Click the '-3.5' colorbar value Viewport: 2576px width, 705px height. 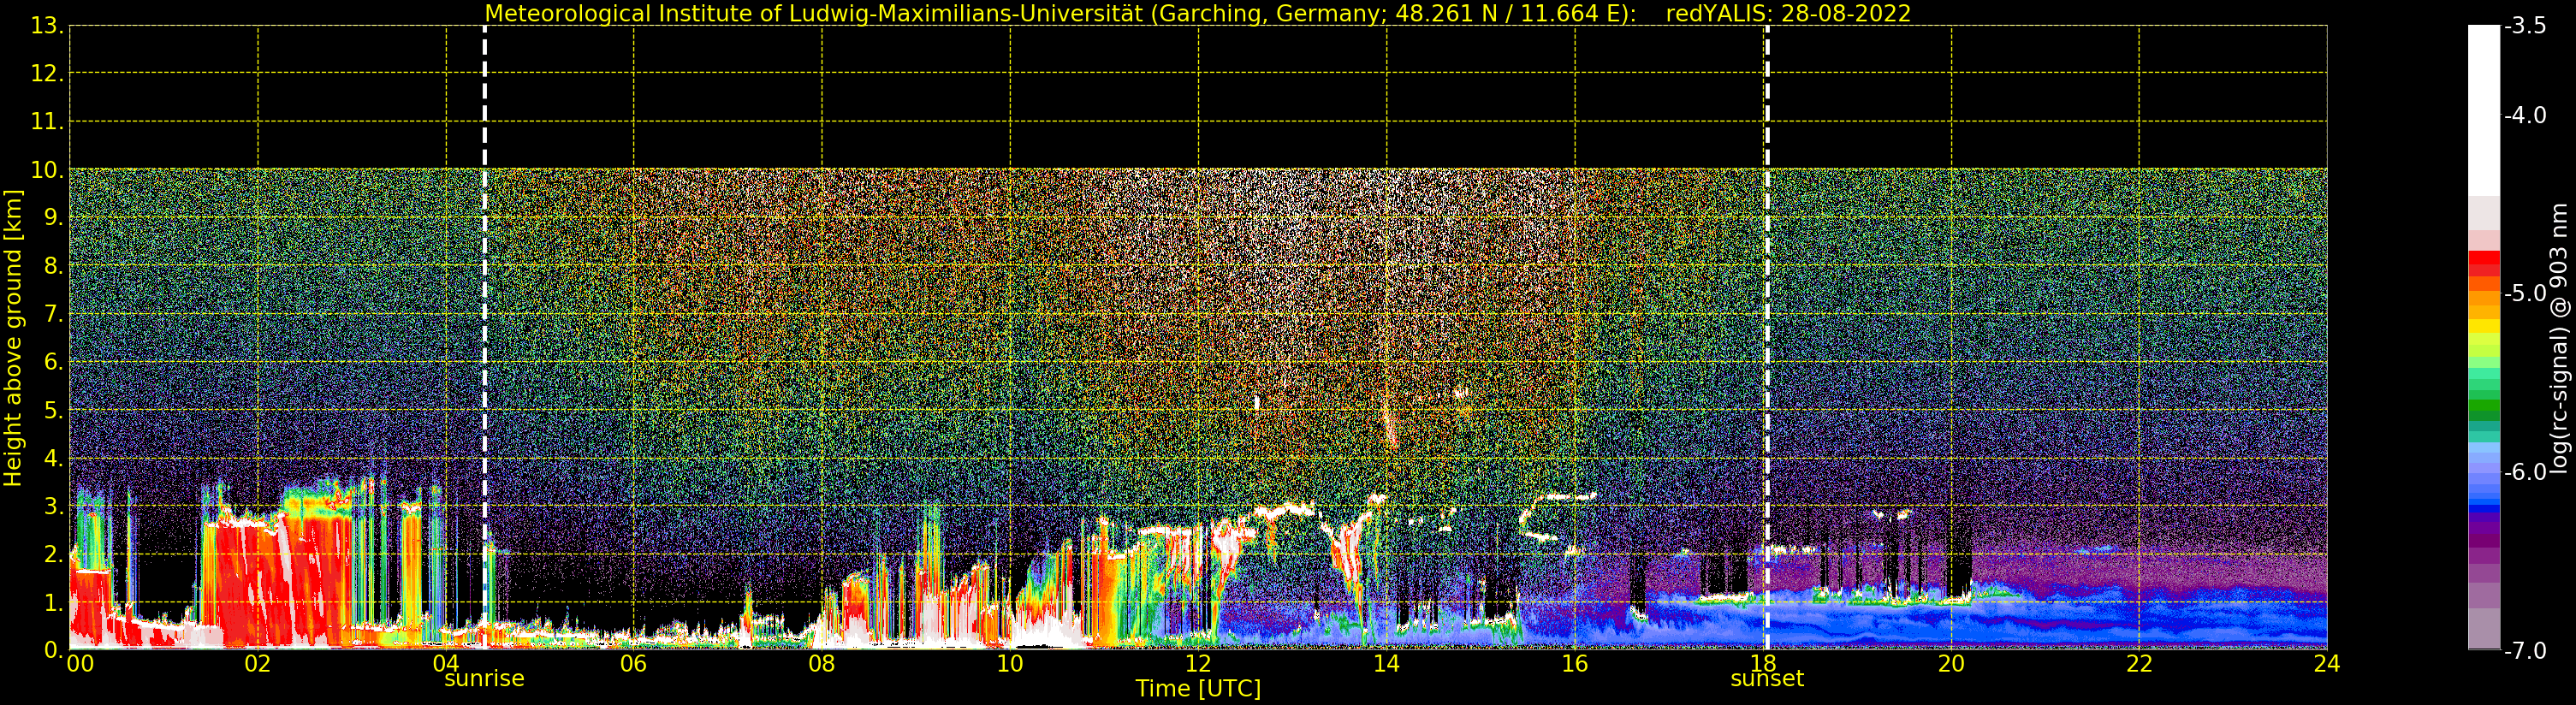tap(2525, 26)
